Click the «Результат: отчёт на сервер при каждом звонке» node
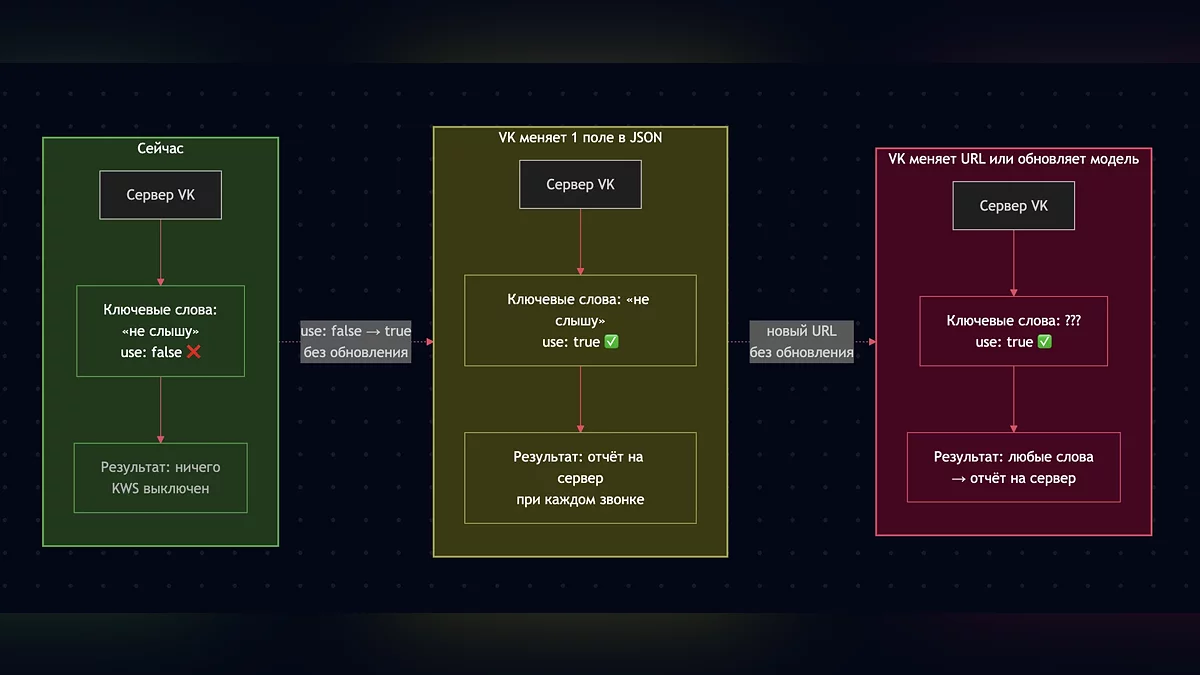 pyautogui.click(x=580, y=478)
